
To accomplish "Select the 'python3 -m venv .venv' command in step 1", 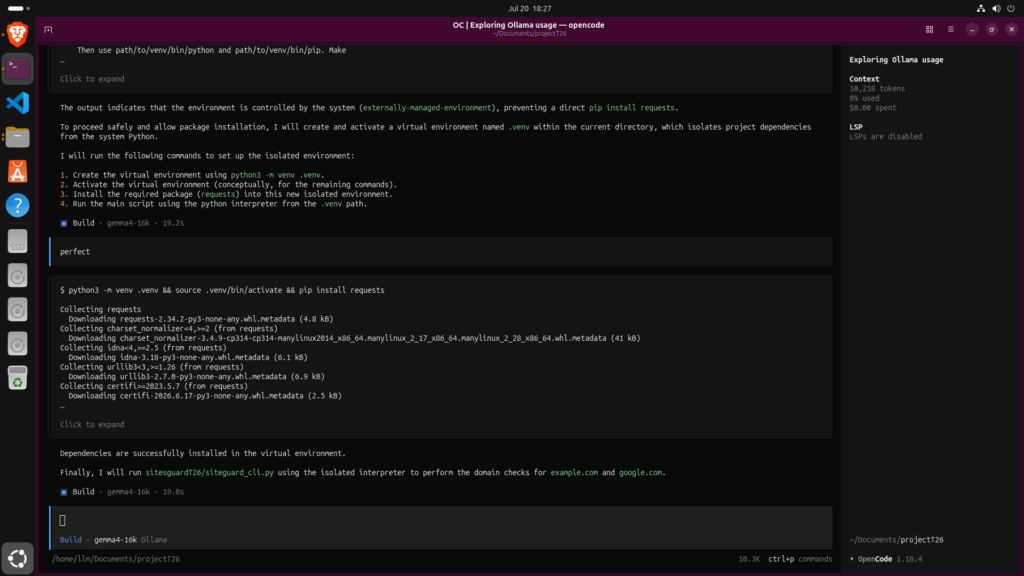I will tap(276, 175).
